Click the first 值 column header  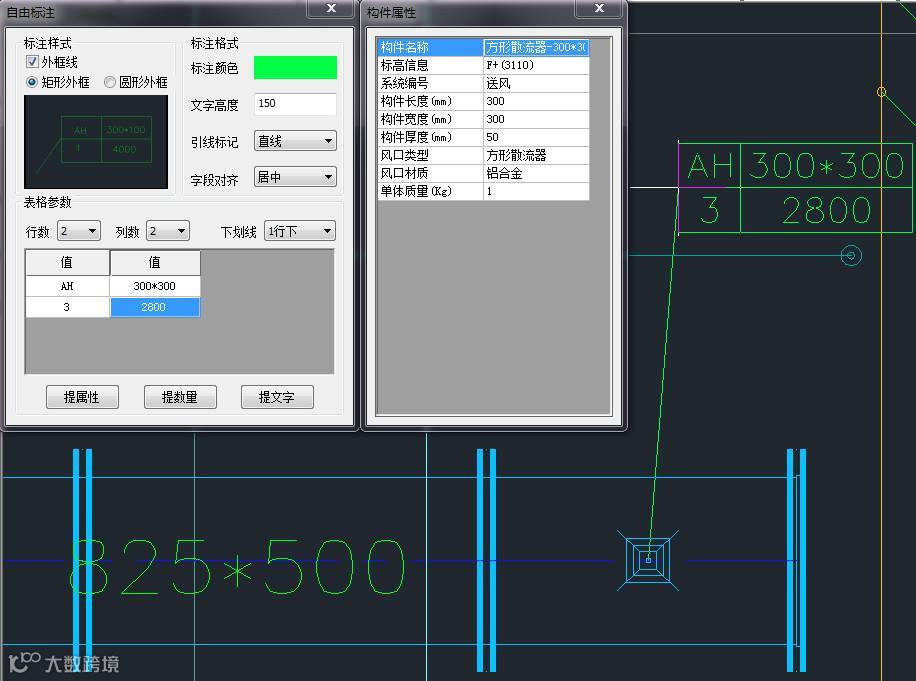[67, 263]
